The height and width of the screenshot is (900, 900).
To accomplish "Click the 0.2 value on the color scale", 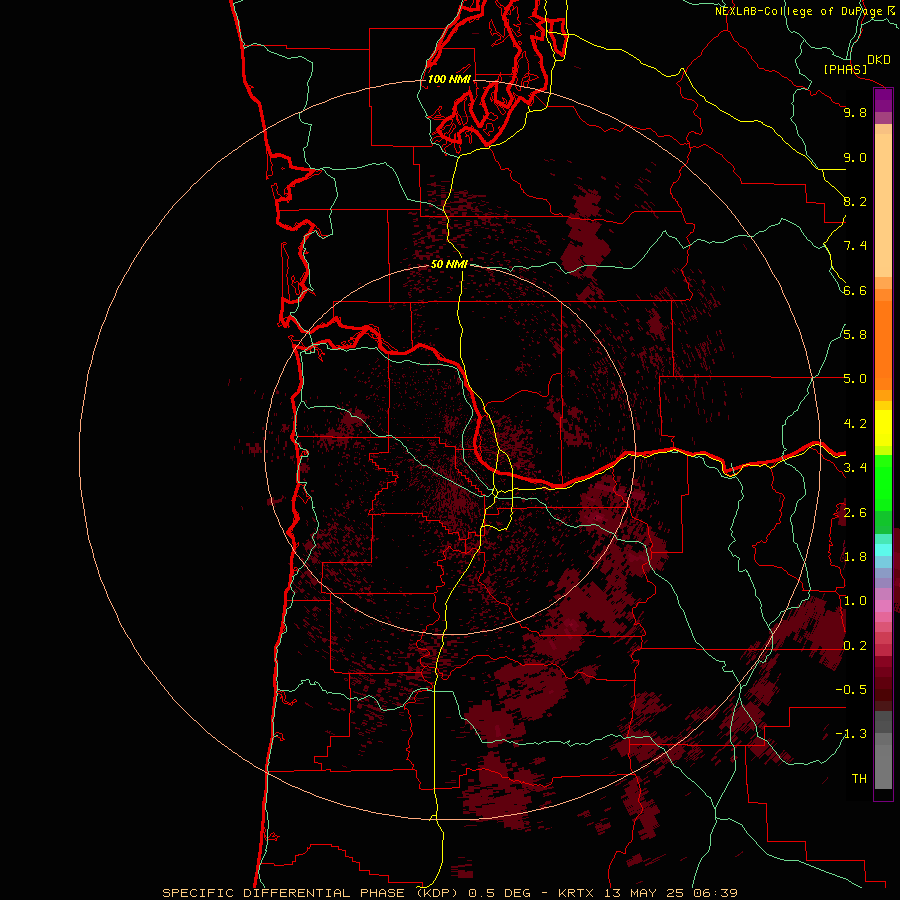I will point(855,646).
